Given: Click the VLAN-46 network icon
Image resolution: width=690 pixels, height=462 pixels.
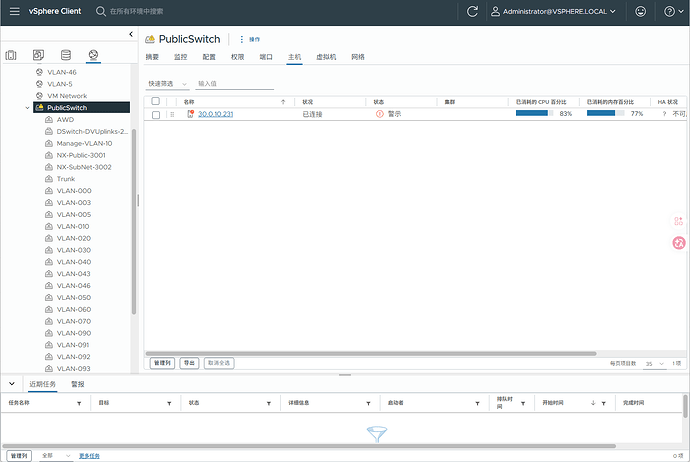Looking at the screenshot, I should point(39,72).
